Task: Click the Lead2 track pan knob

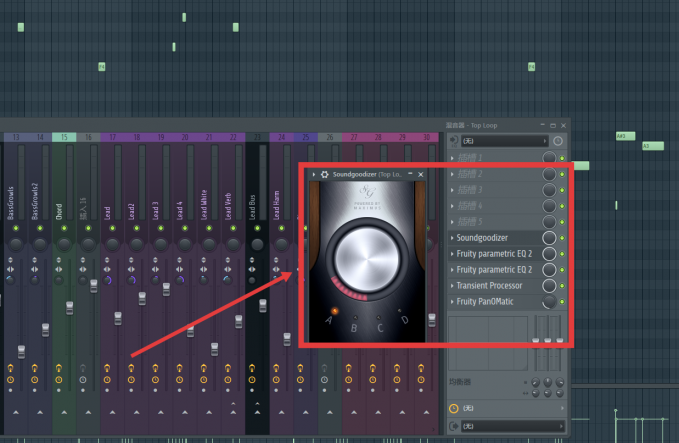Action: (136, 244)
